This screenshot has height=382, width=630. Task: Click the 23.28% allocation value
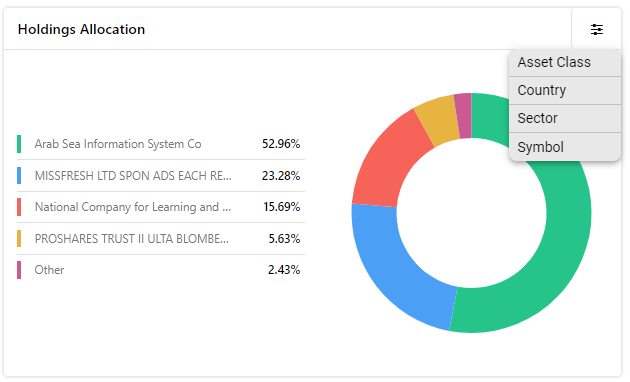click(281, 176)
